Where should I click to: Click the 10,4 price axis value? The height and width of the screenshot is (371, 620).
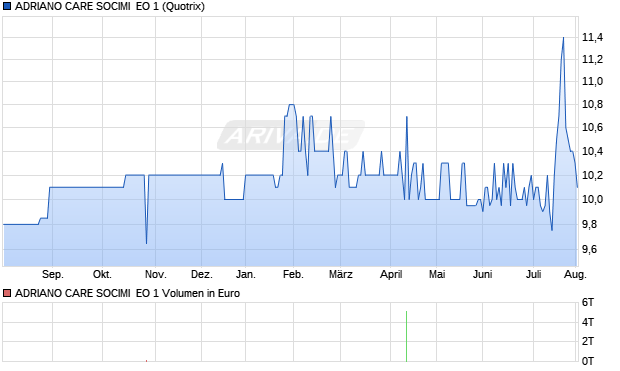pos(592,151)
